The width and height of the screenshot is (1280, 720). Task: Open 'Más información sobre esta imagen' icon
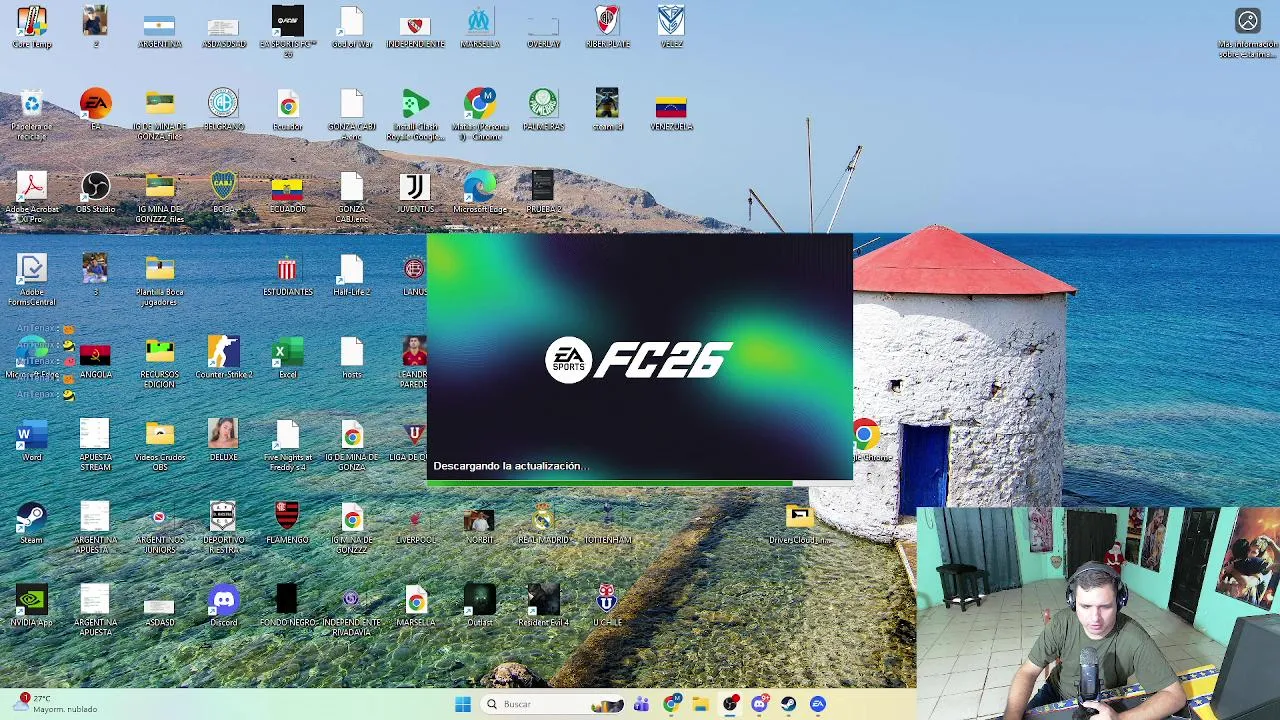point(1247,33)
